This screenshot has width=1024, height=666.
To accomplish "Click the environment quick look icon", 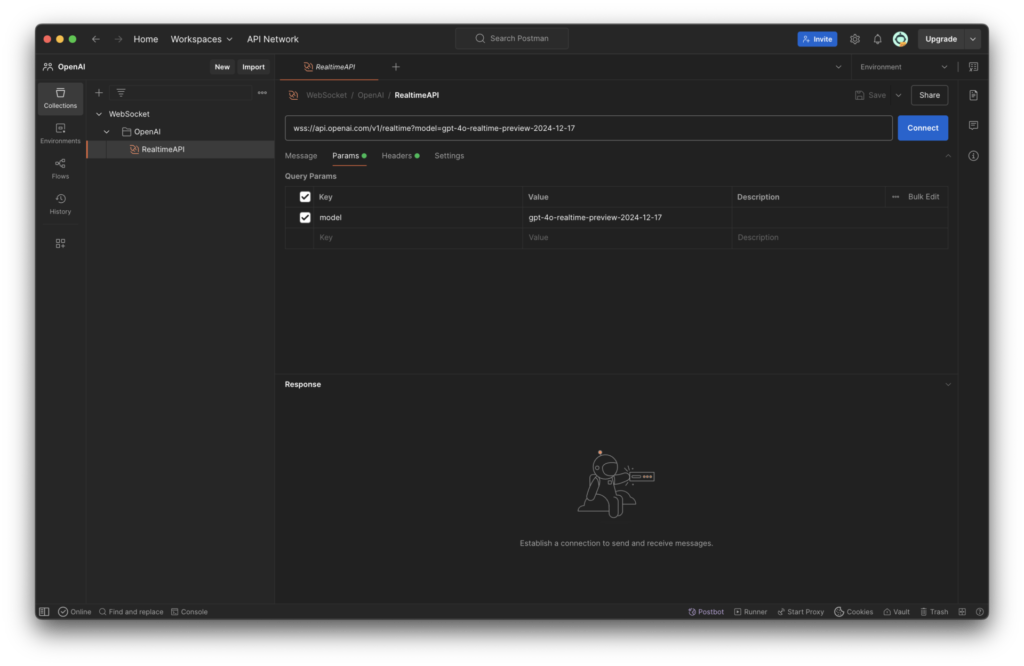I will pos(973,67).
